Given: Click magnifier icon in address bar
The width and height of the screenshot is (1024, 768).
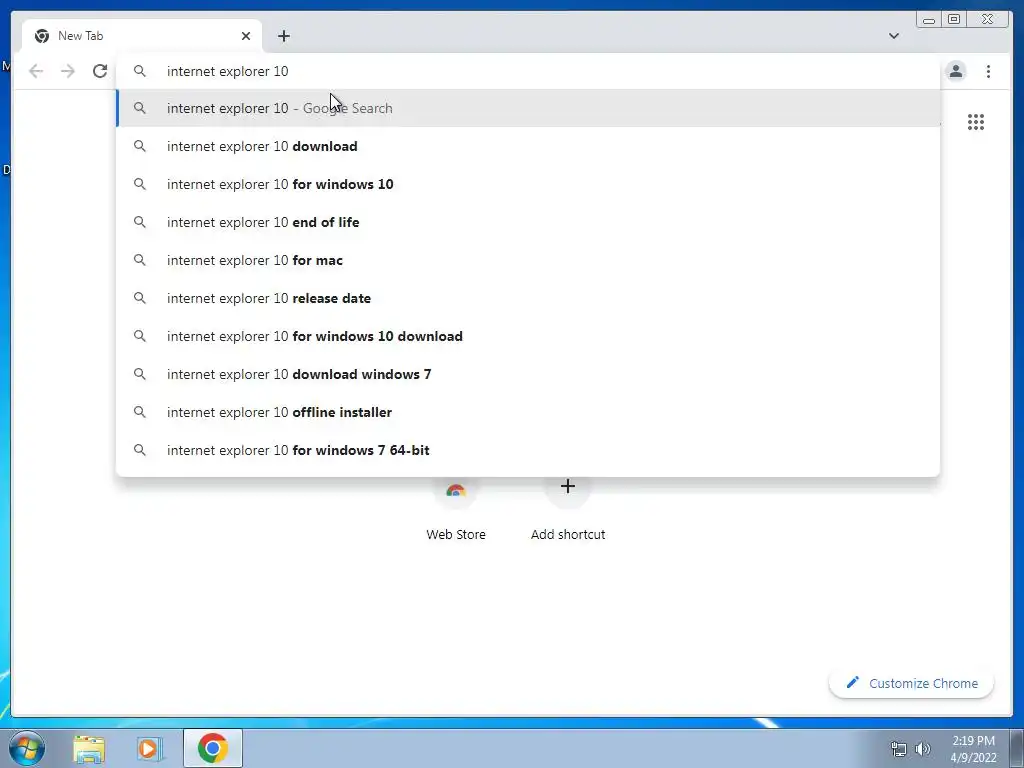Looking at the screenshot, I should [x=140, y=71].
